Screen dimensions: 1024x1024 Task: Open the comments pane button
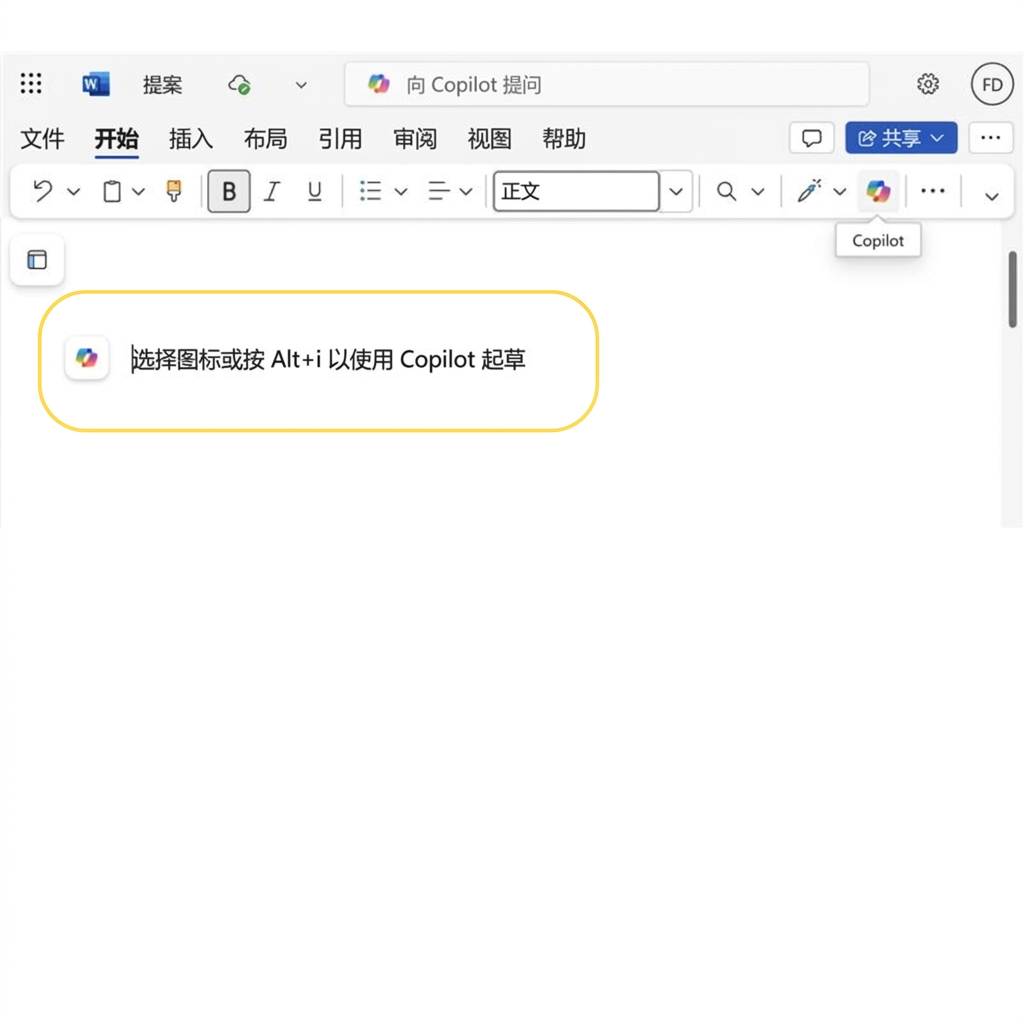[811, 138]
